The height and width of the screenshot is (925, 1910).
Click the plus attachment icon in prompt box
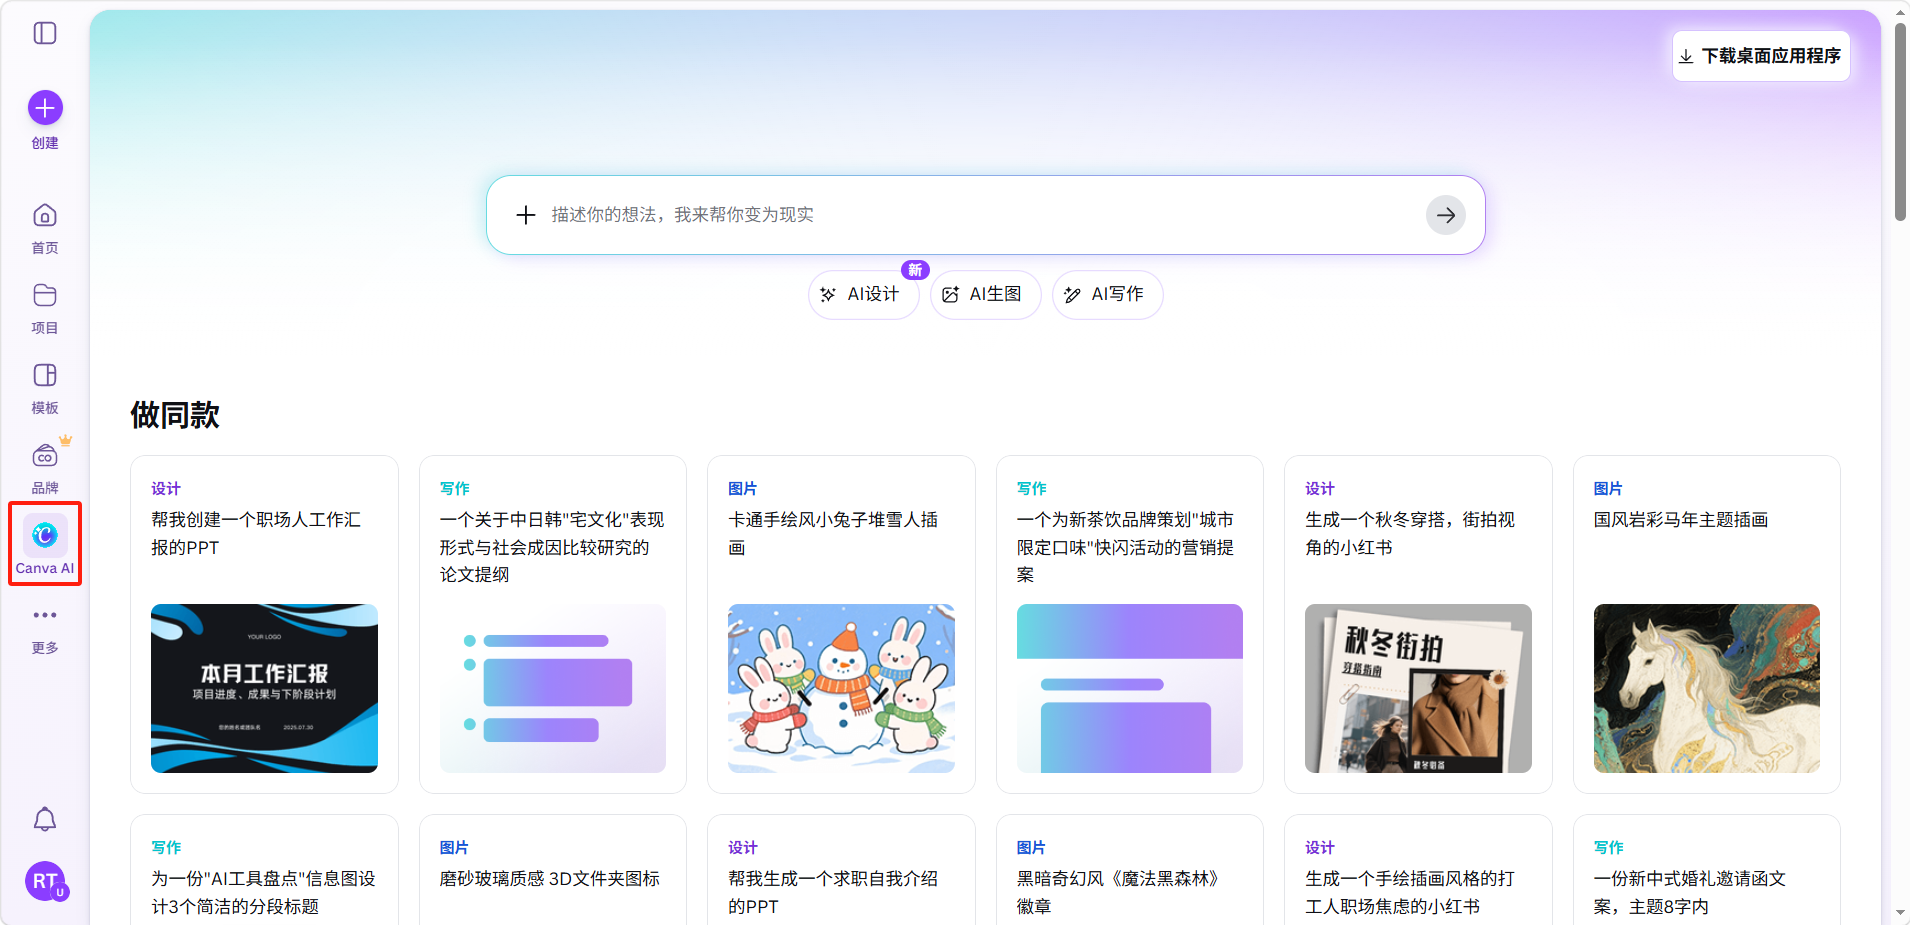[526, 215]
